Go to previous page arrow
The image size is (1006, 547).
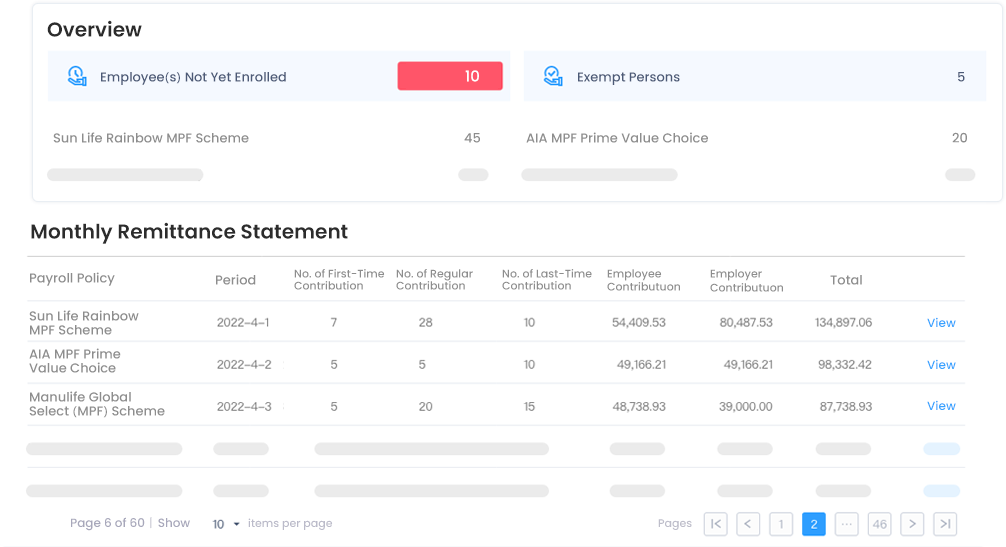tap(748, 524)
